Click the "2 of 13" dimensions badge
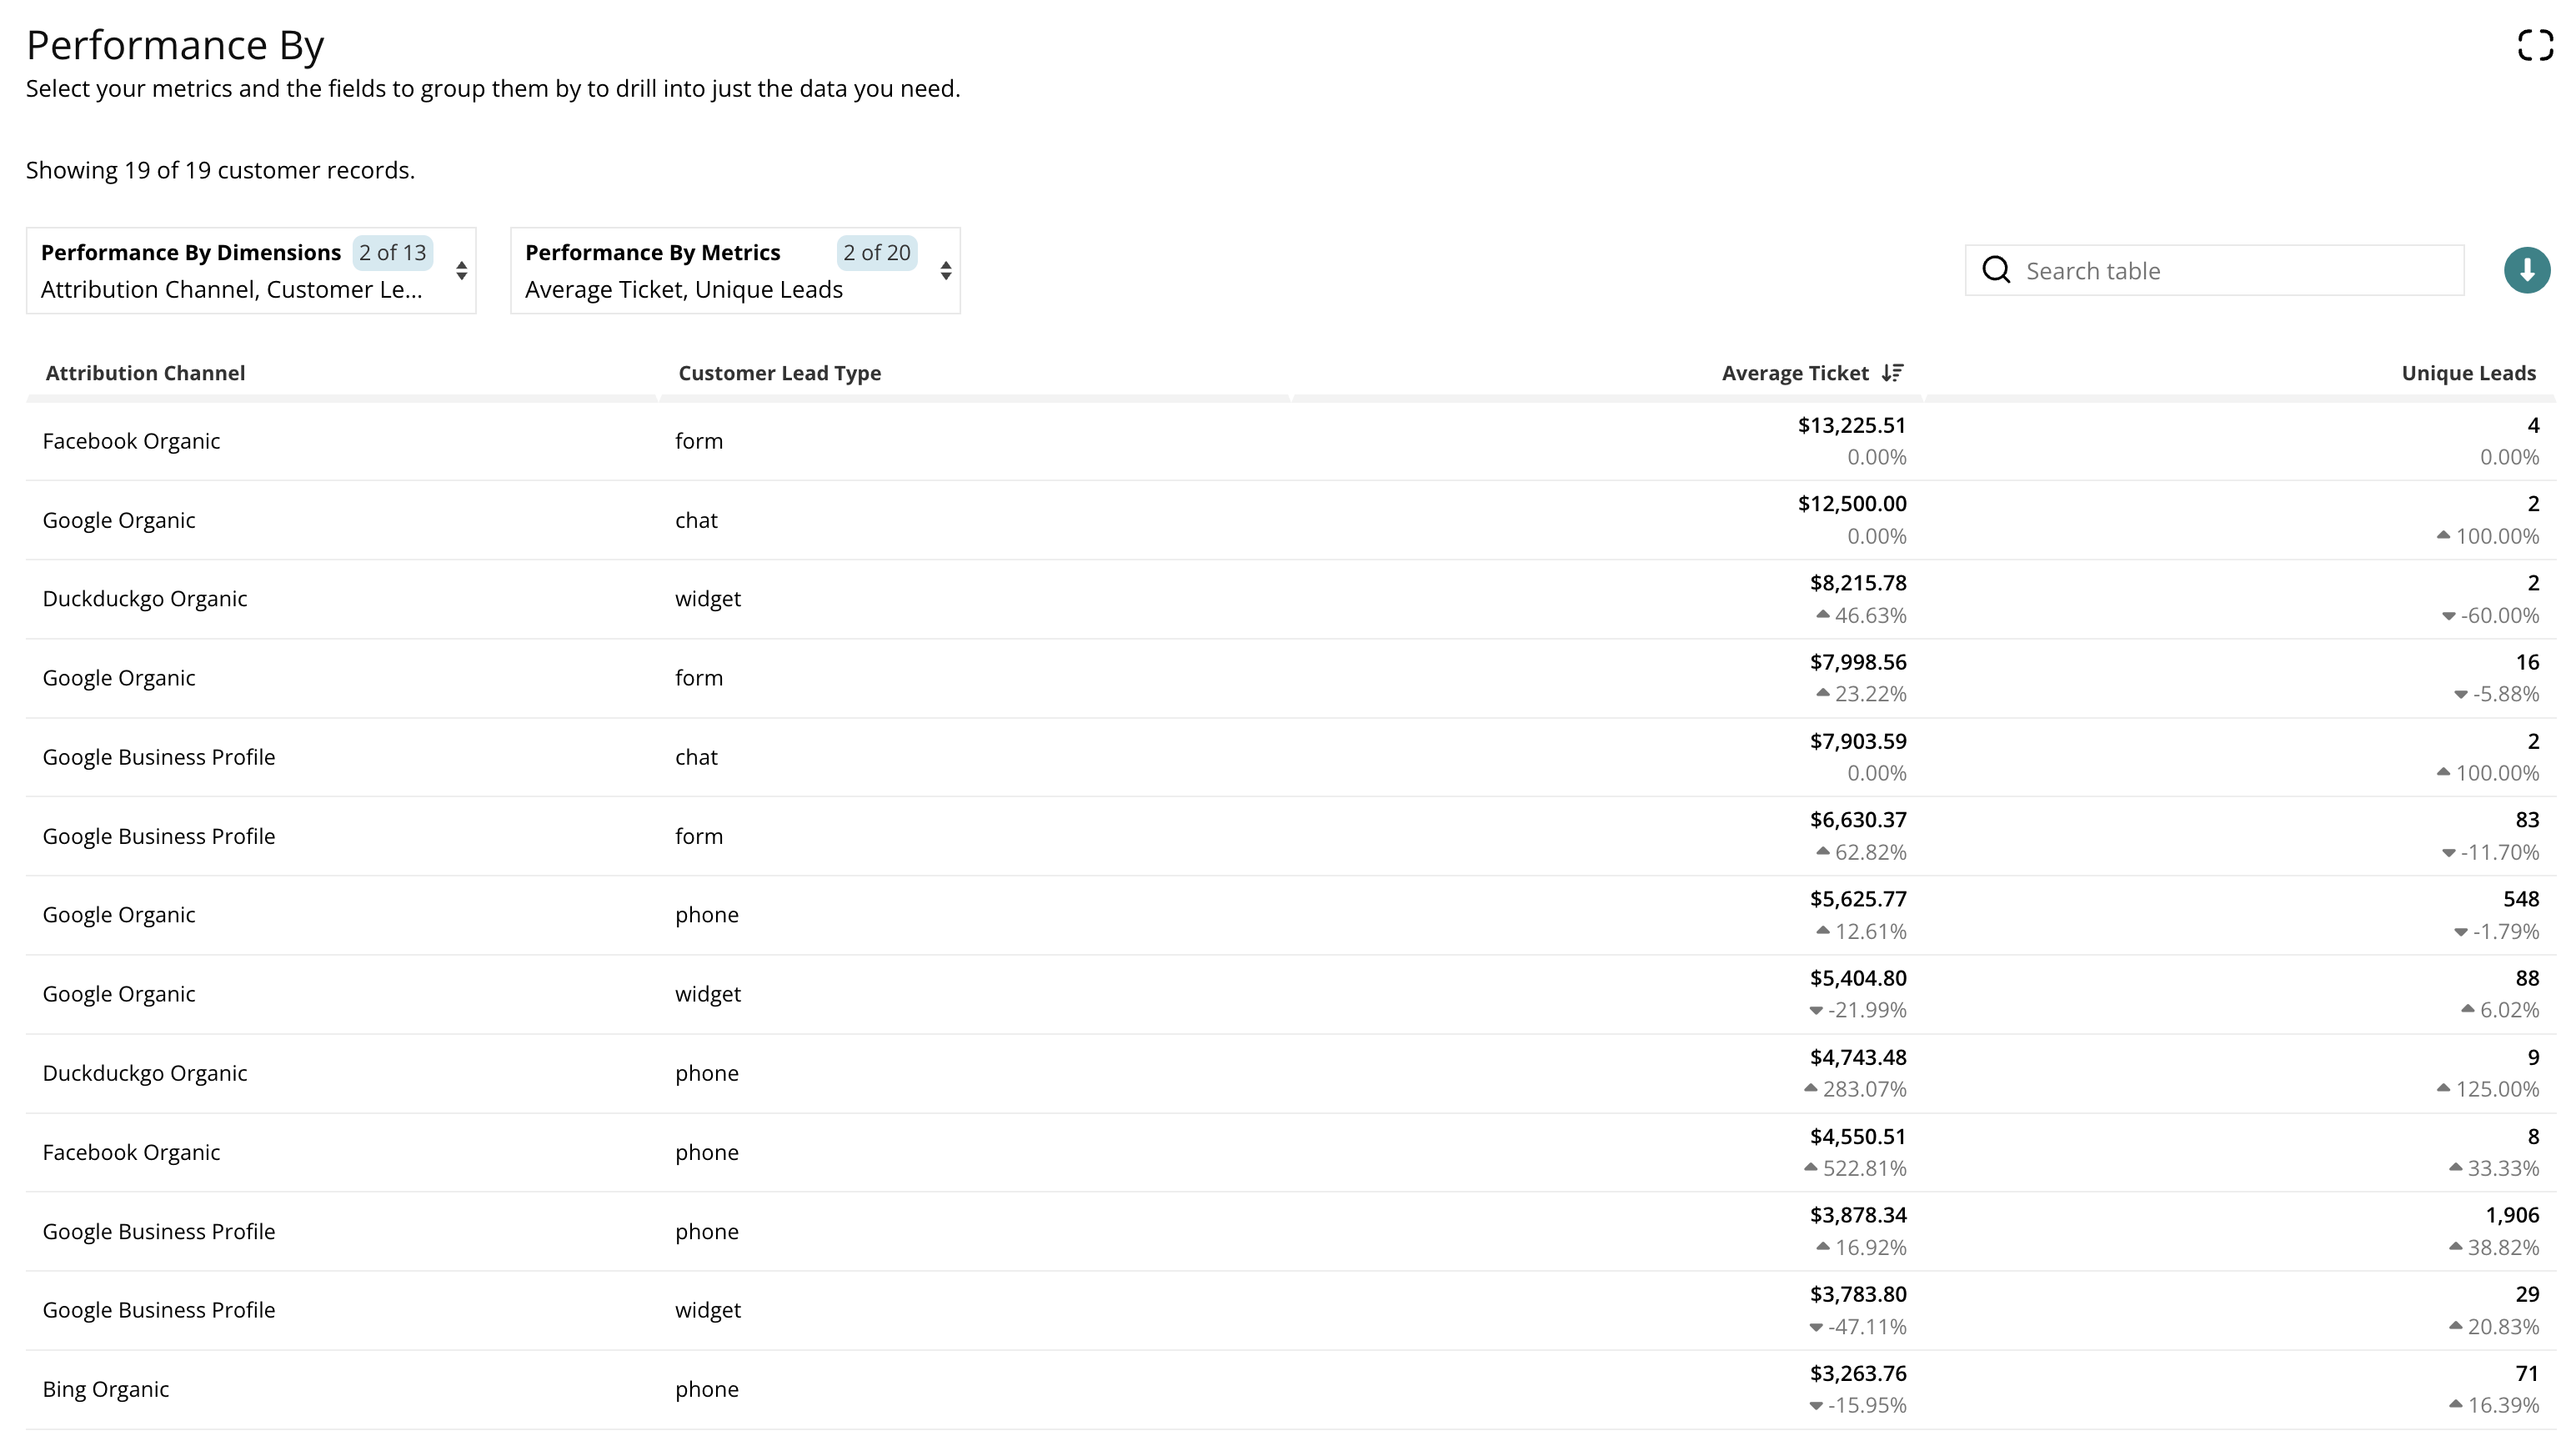The image size is (2576, 1436). 392,253
